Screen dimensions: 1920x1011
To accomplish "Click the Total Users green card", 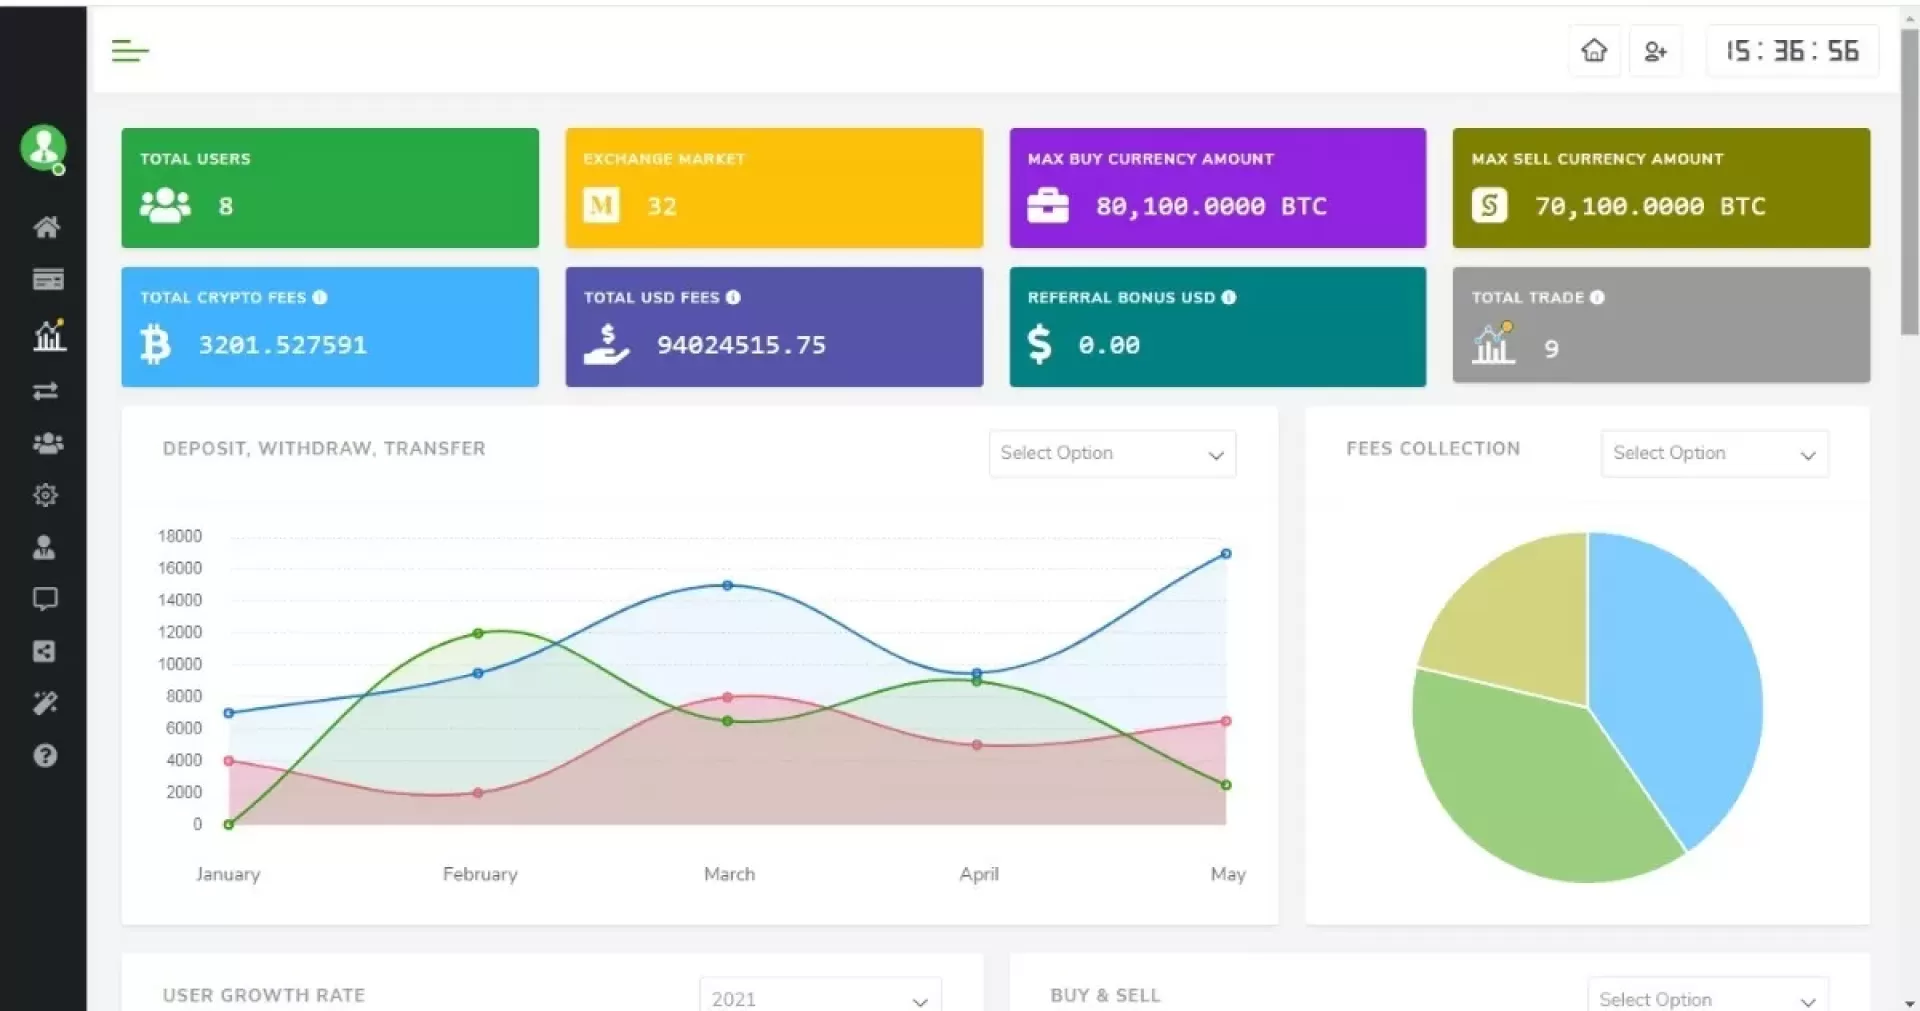I will coord(330,188).
